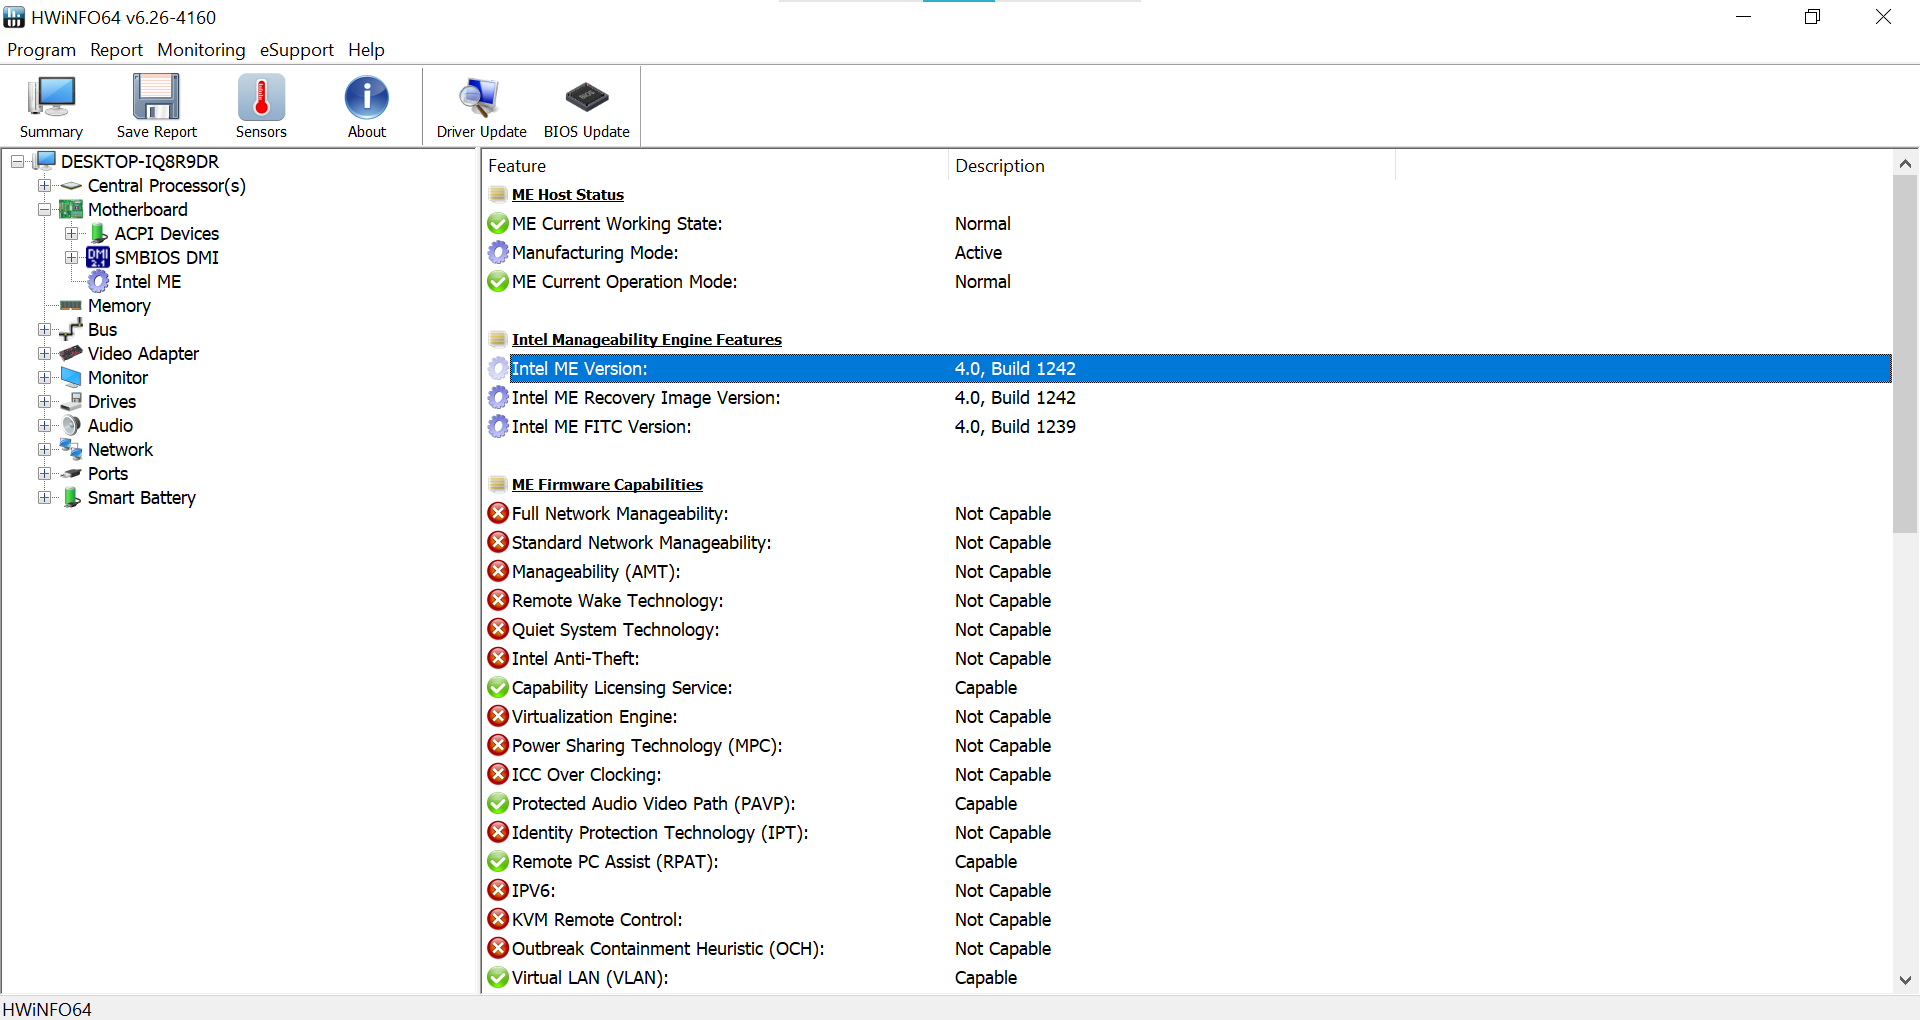Expand the Network node

tap(45, 449)
